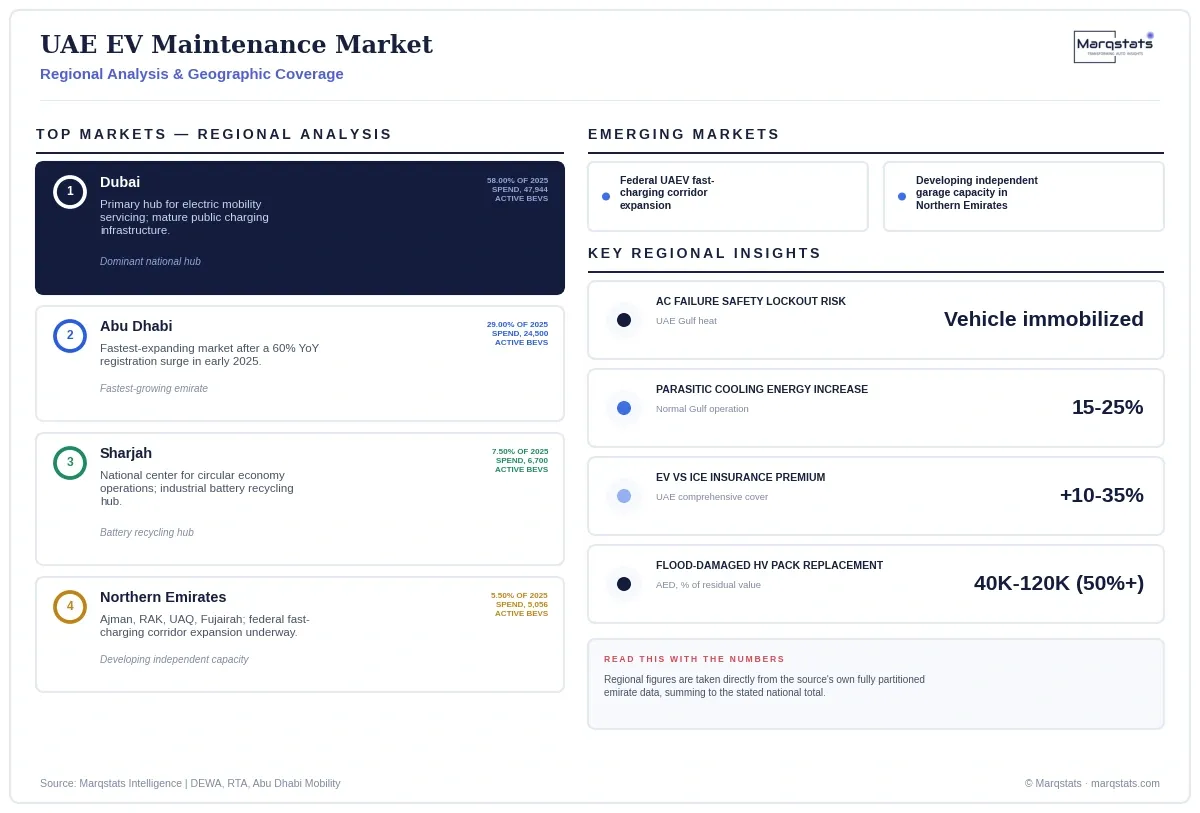Click the rank 3 circle badge for Sharjah

70,463
